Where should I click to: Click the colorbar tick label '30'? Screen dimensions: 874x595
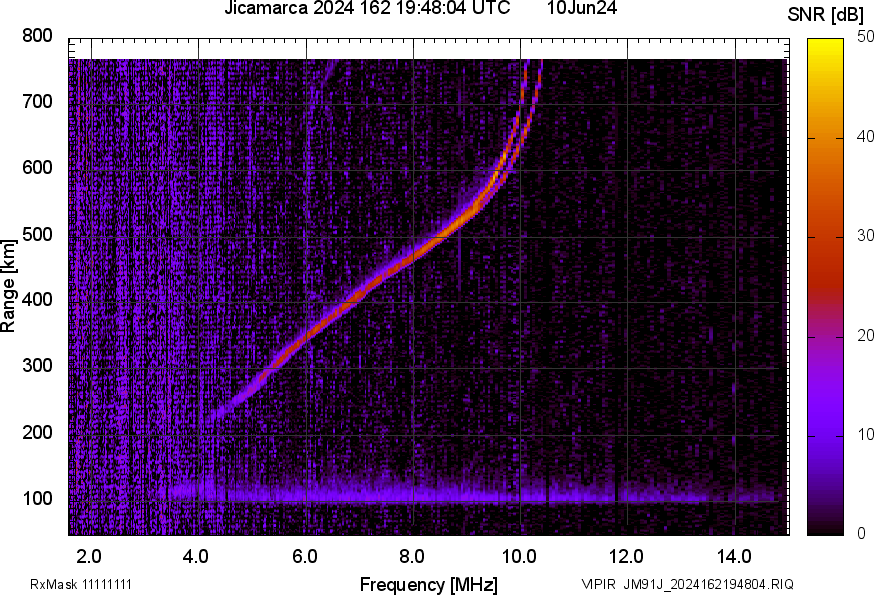[865, 236]
